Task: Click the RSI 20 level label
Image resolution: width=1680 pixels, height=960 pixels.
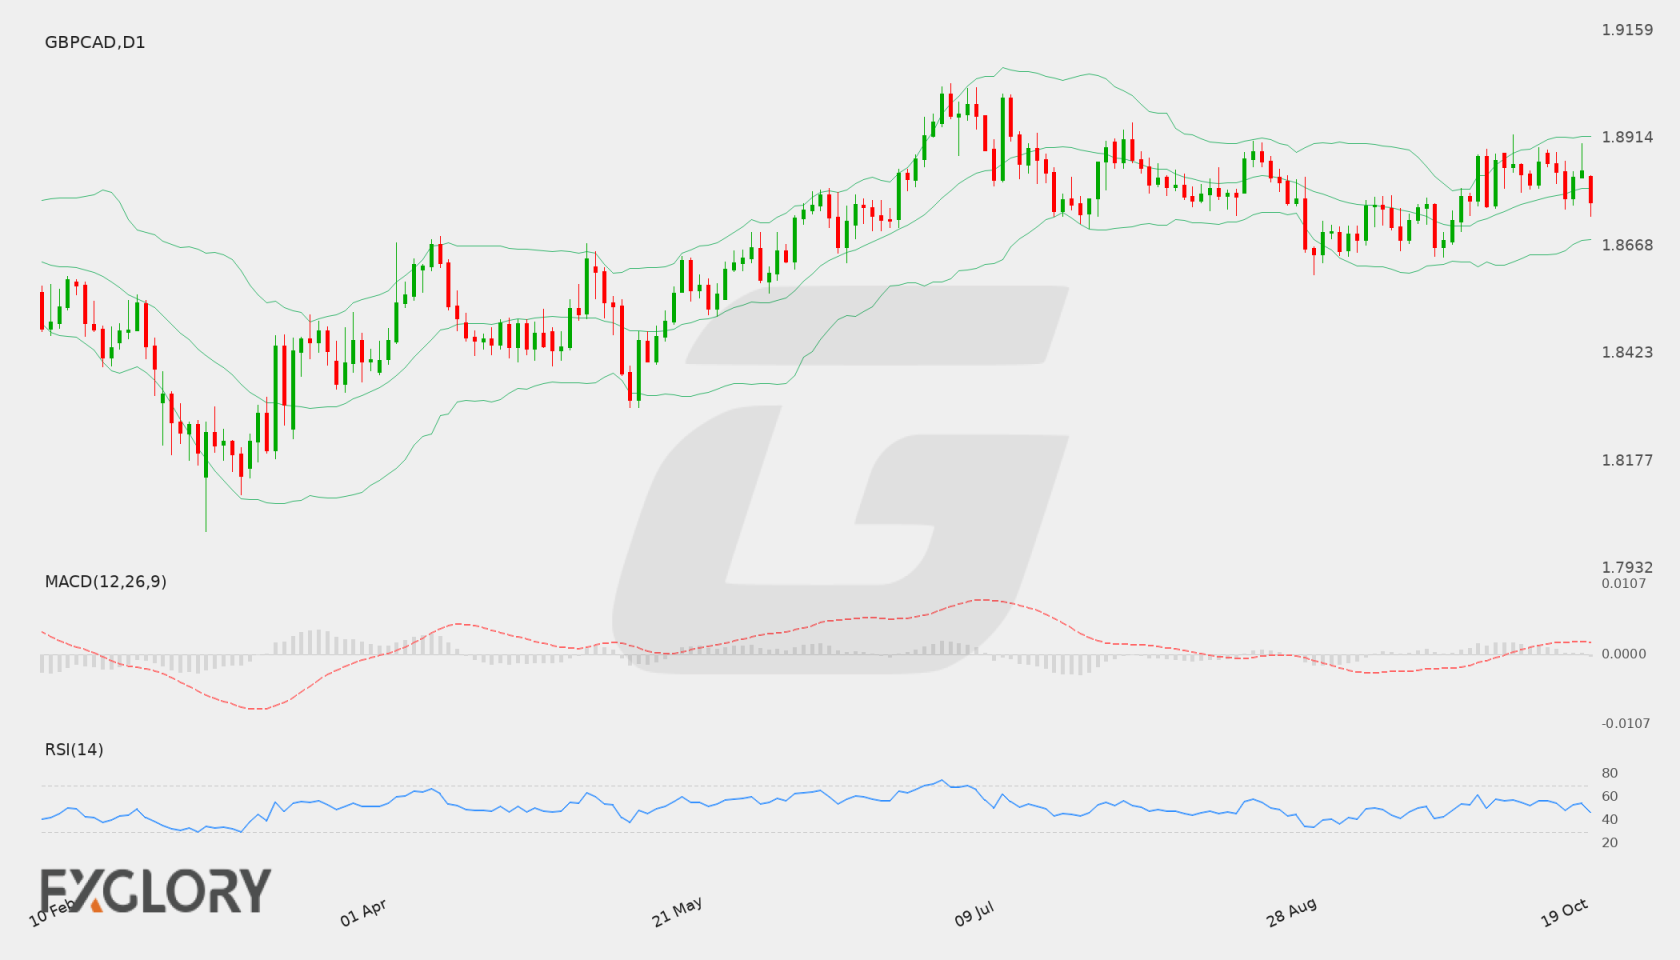Action: pos(1610,842)
